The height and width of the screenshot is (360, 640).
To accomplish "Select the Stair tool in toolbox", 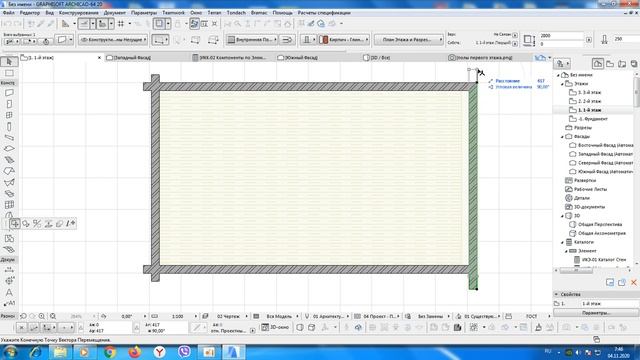I will coord(9,160).
